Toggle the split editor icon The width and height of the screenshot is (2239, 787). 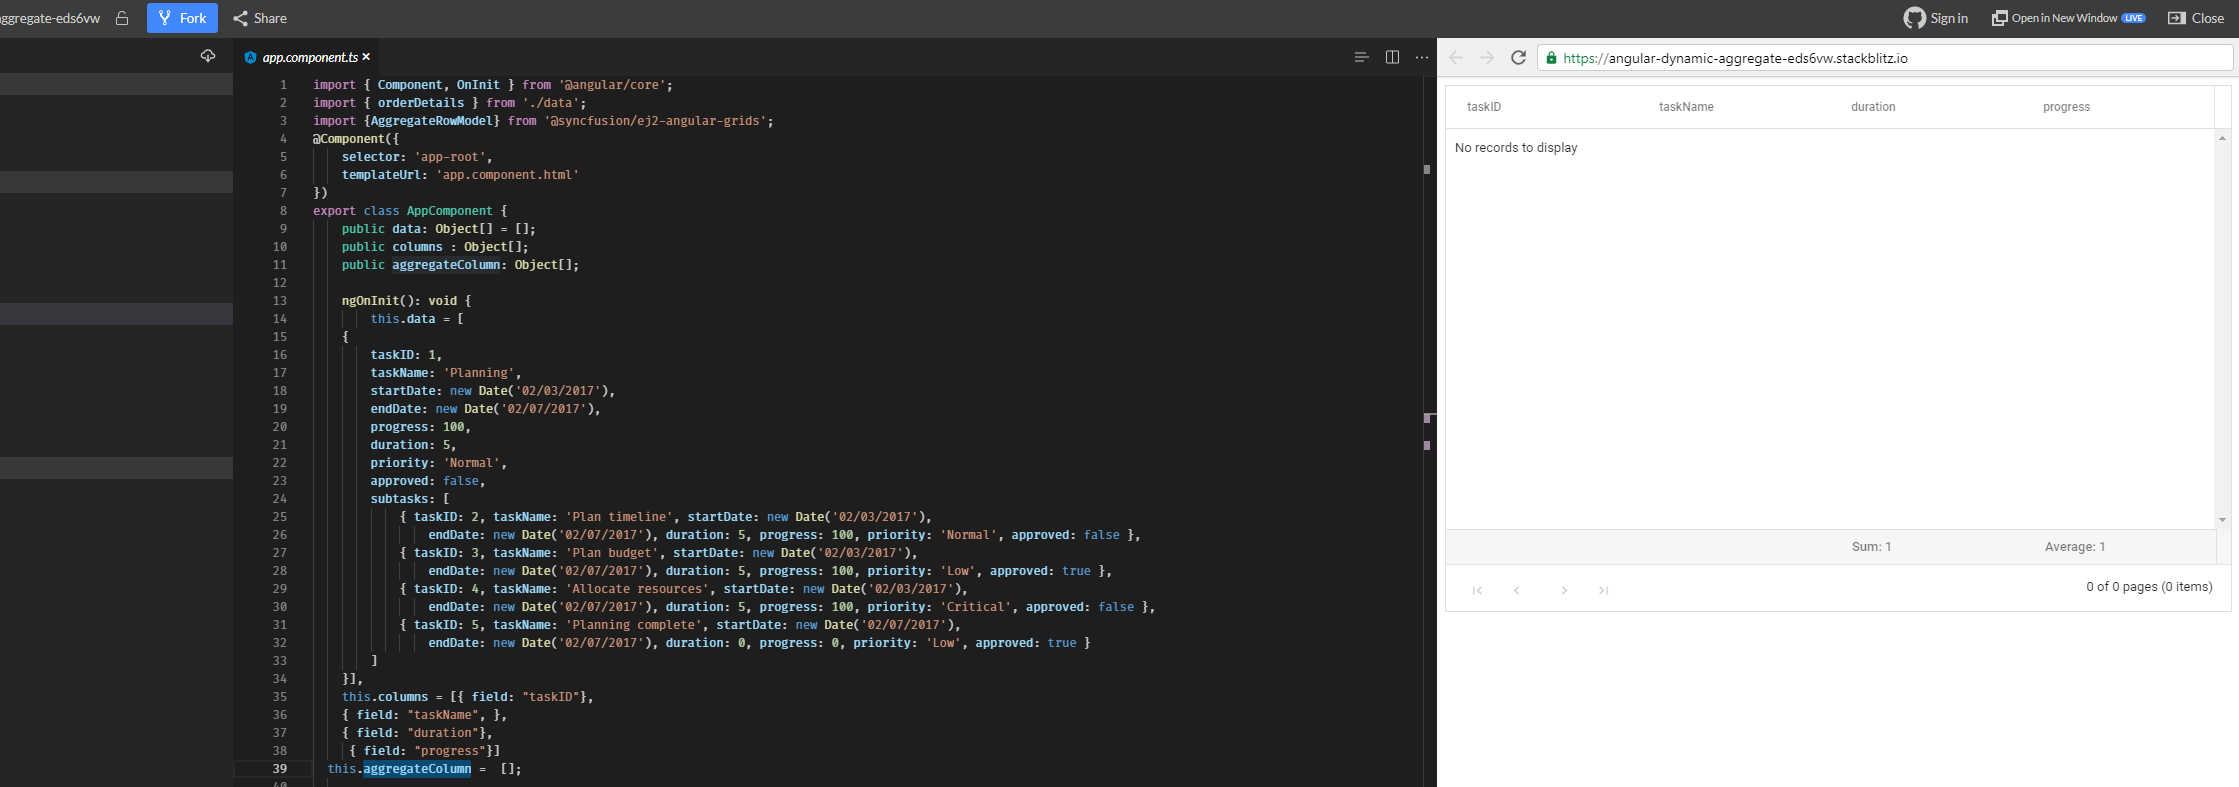pyautogui.click(x=1392, y=57)
